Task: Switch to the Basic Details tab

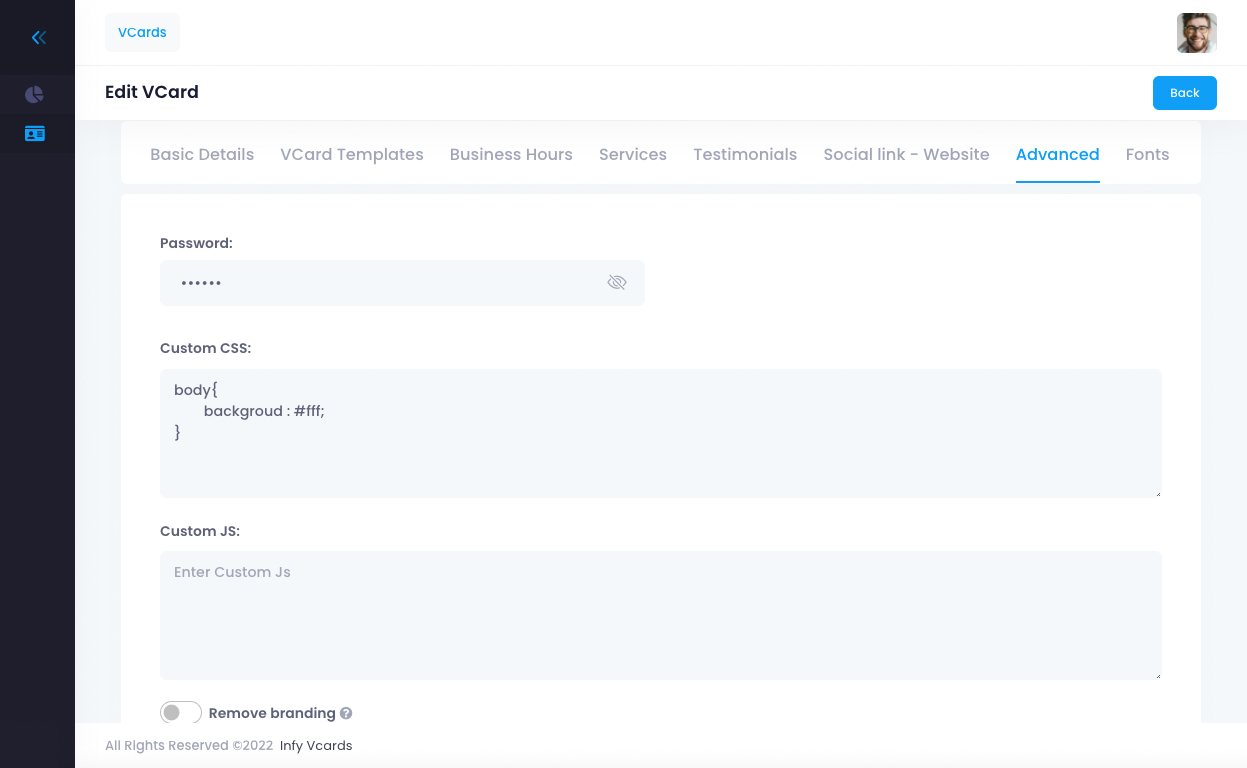Action: [x=202, y=155]
